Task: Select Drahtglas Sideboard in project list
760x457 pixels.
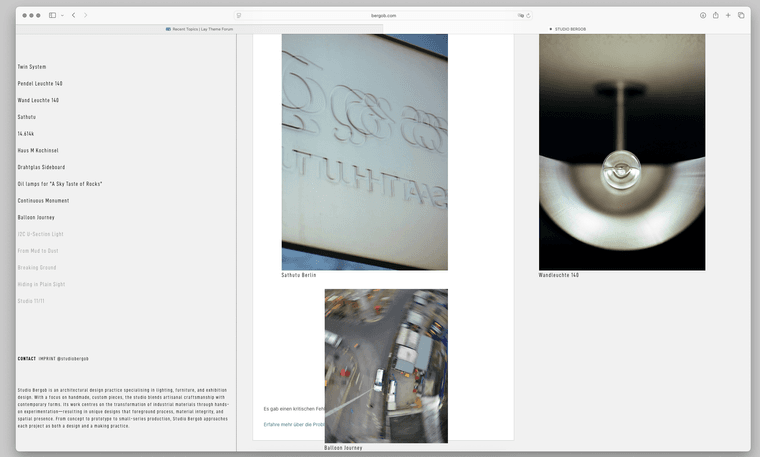Action: pyautogui.click(x=41, y=167)
